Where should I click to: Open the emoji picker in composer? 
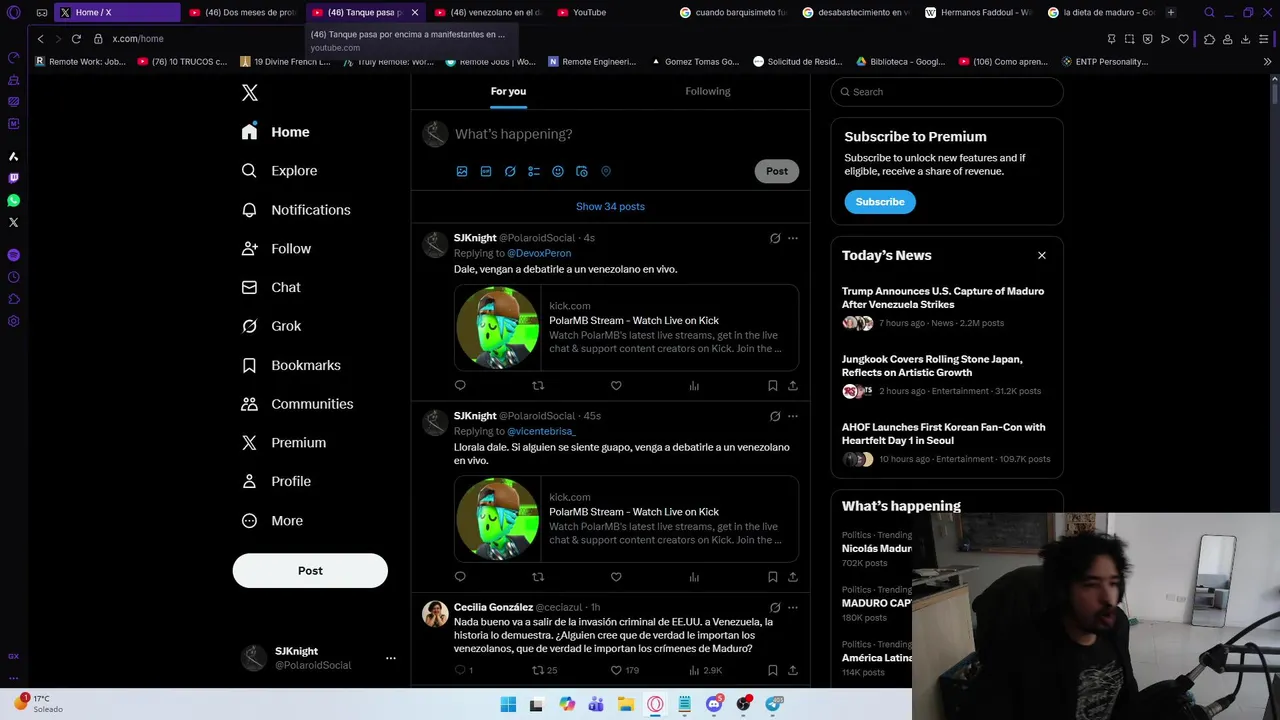(558, 171)
